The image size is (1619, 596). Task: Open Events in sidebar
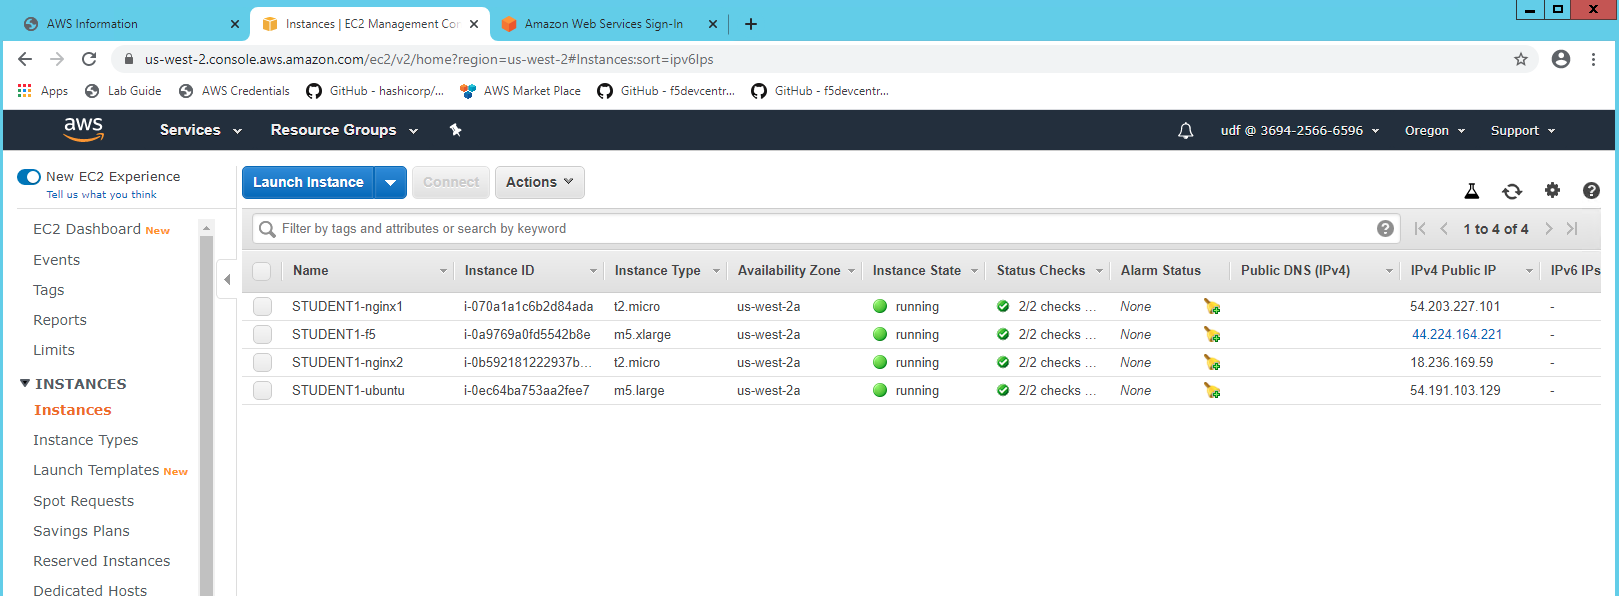coord(56,260)
